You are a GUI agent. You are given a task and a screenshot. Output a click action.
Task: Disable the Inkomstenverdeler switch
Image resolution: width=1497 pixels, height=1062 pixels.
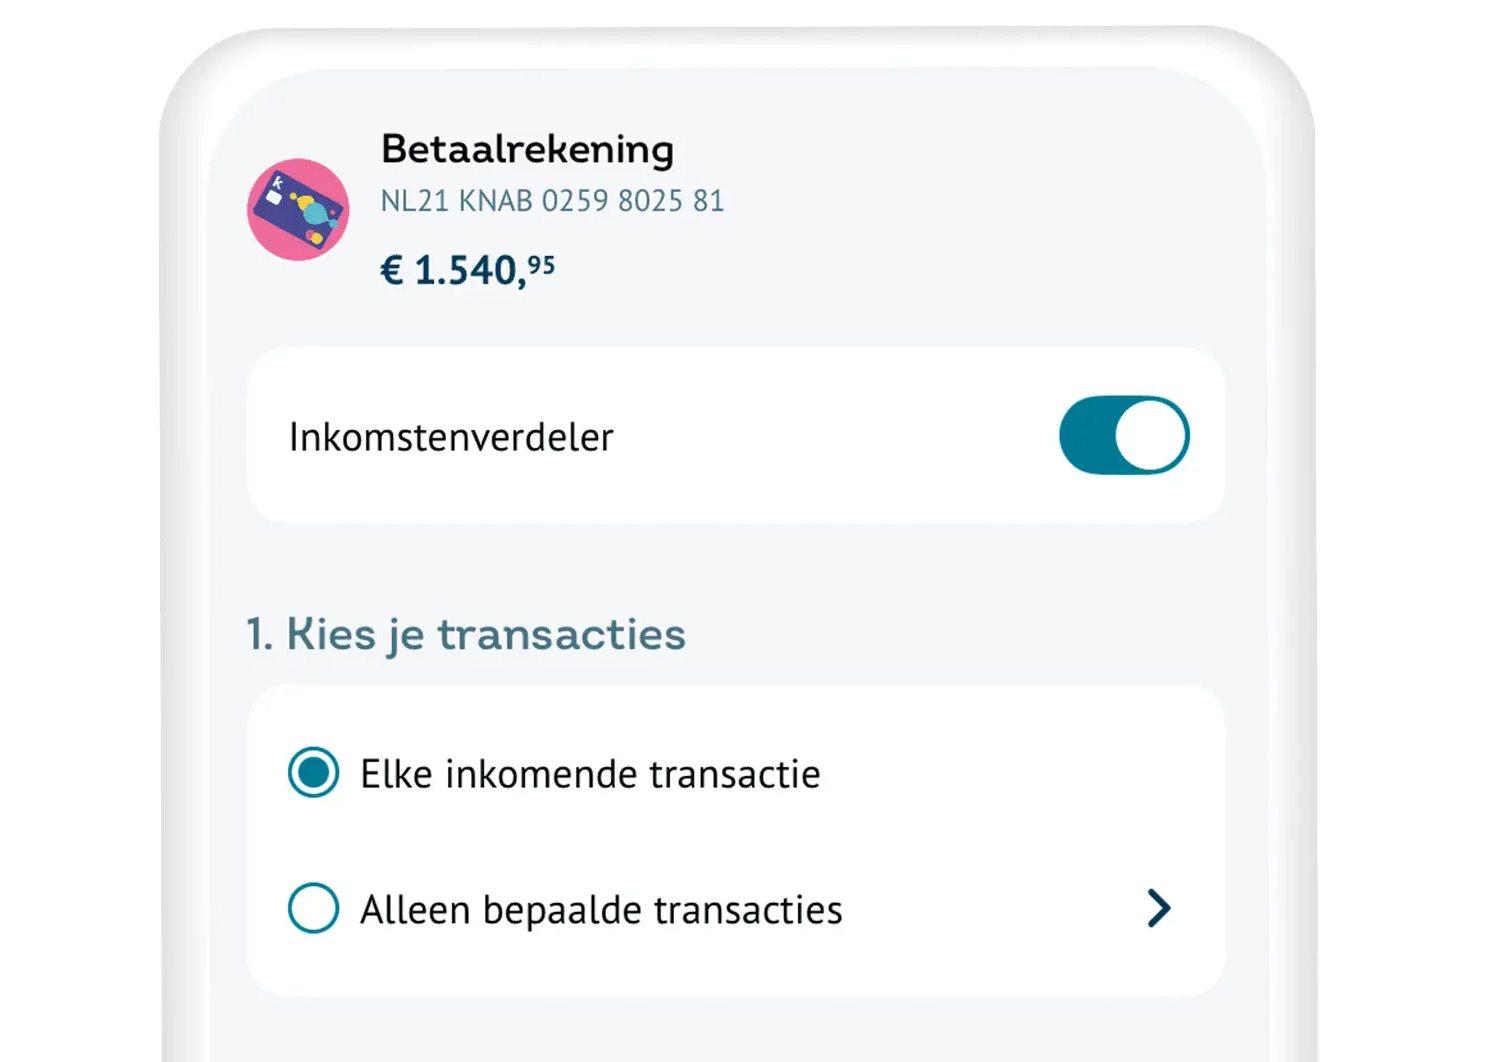coord(1124,436)
